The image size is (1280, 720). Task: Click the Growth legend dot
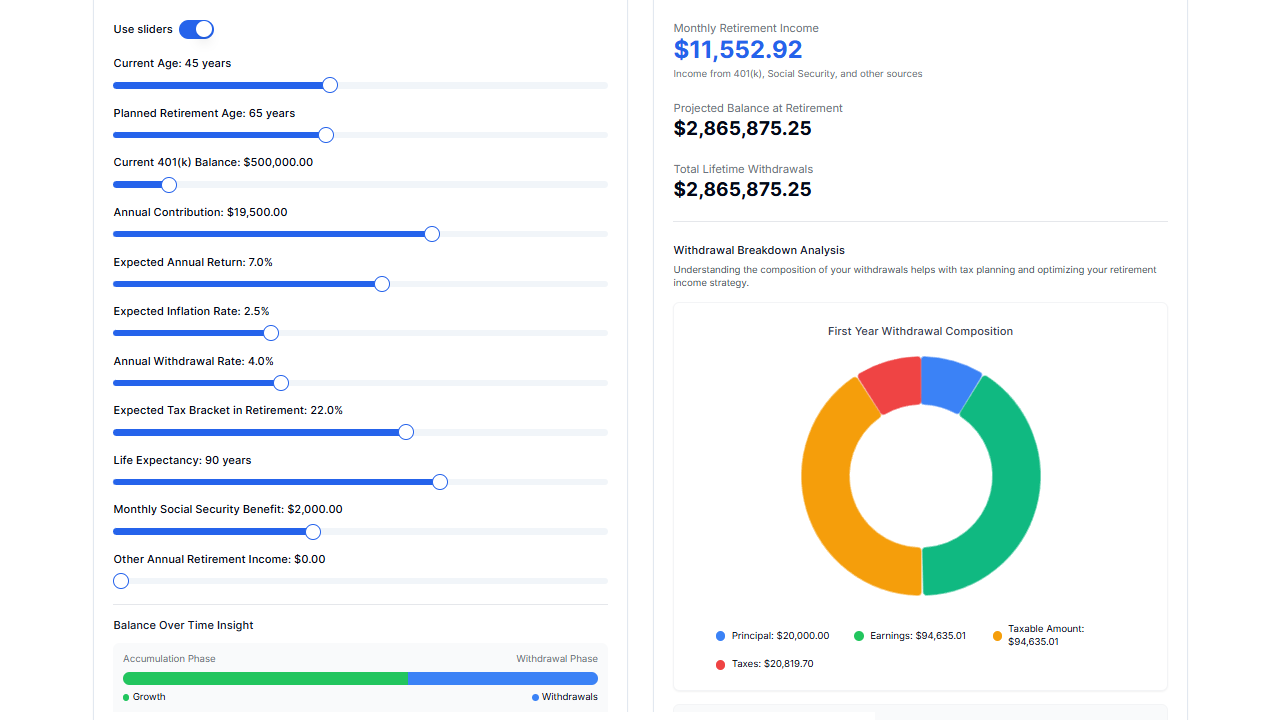coord(125,697)
